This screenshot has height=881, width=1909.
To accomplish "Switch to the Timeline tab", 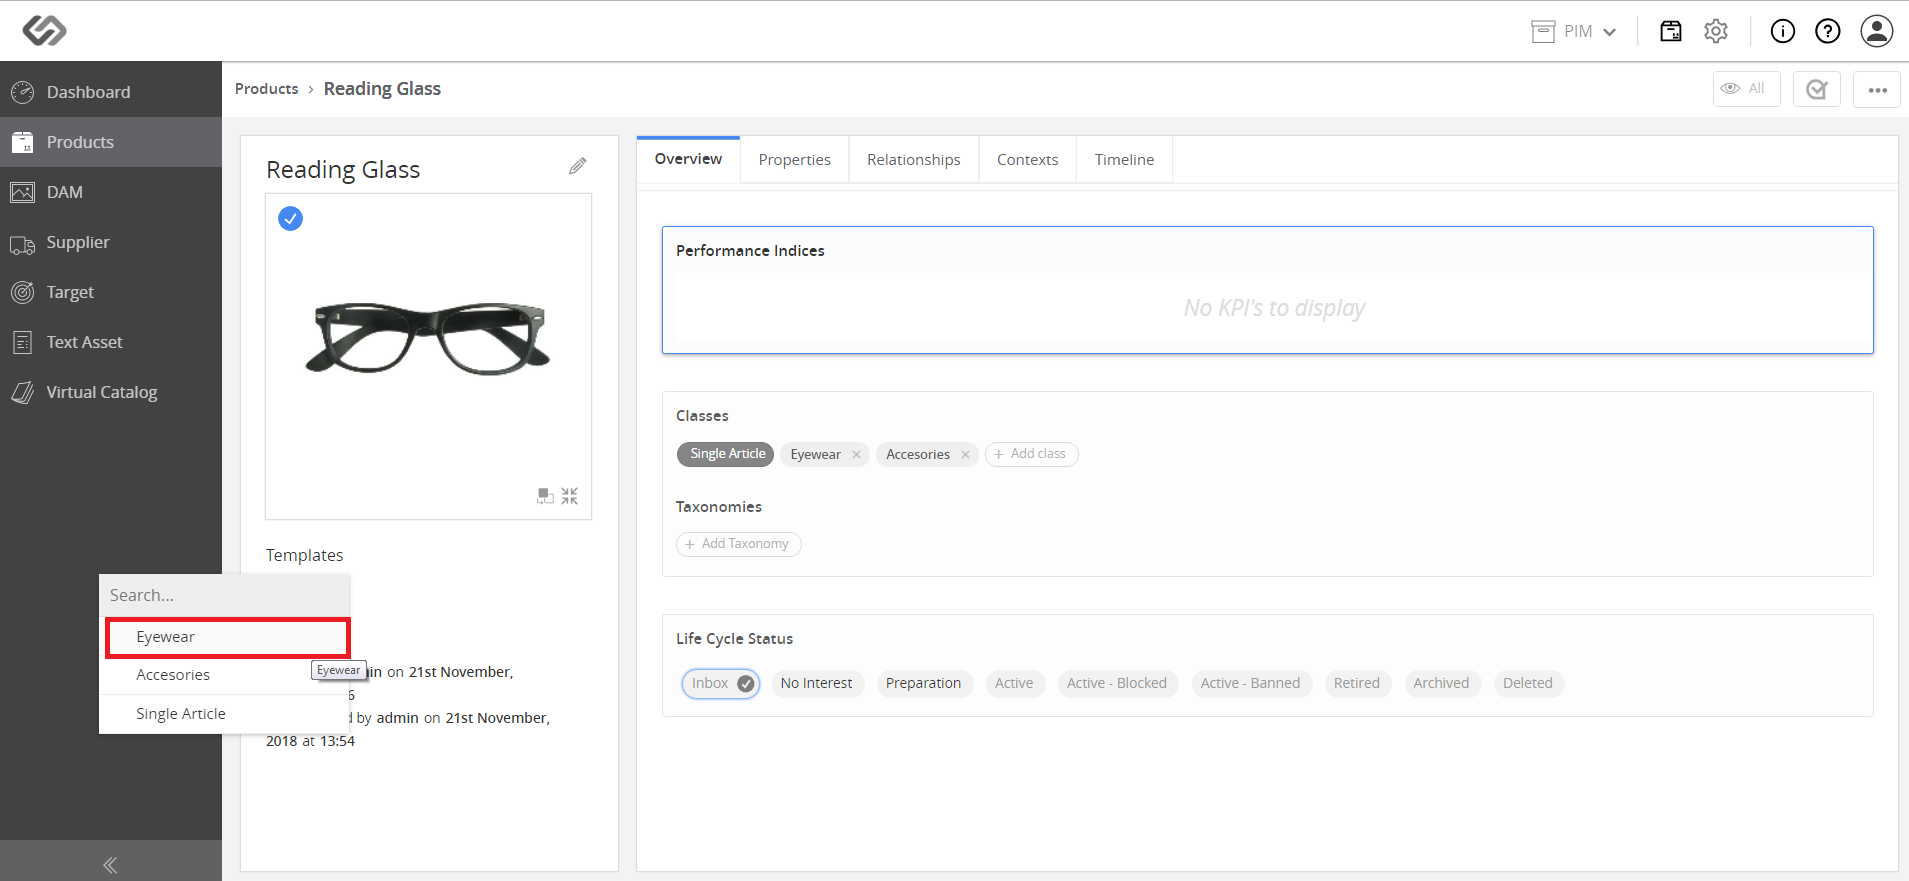I will [x=1124, y=160].
